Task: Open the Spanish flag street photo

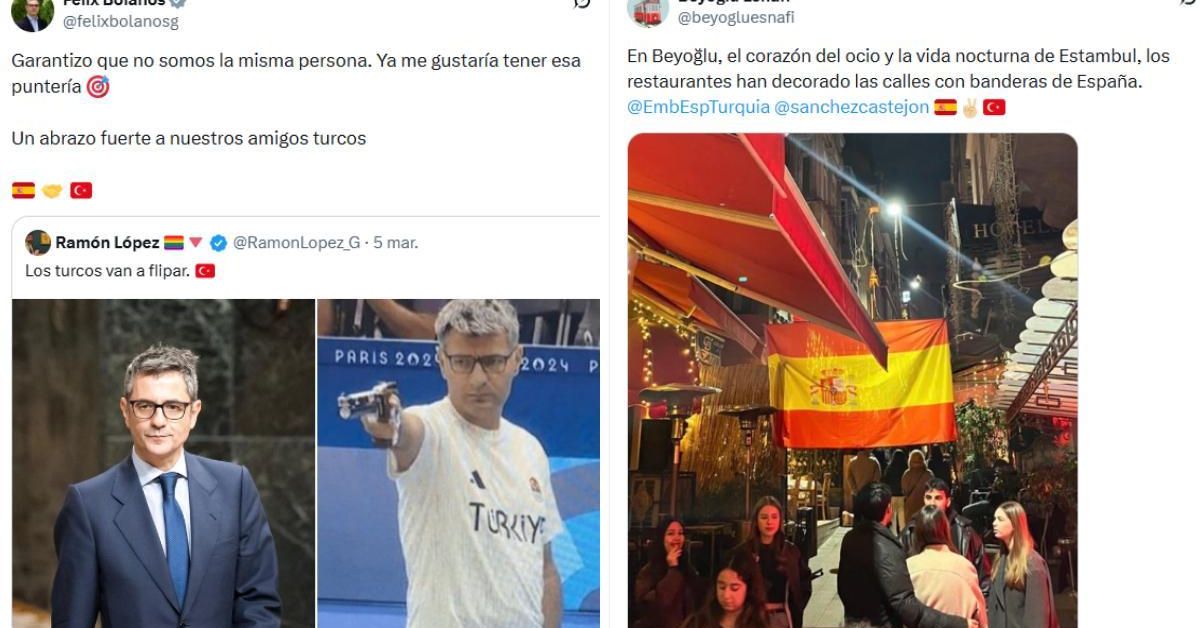Action: pyautogui.click(x=853, y=380)
